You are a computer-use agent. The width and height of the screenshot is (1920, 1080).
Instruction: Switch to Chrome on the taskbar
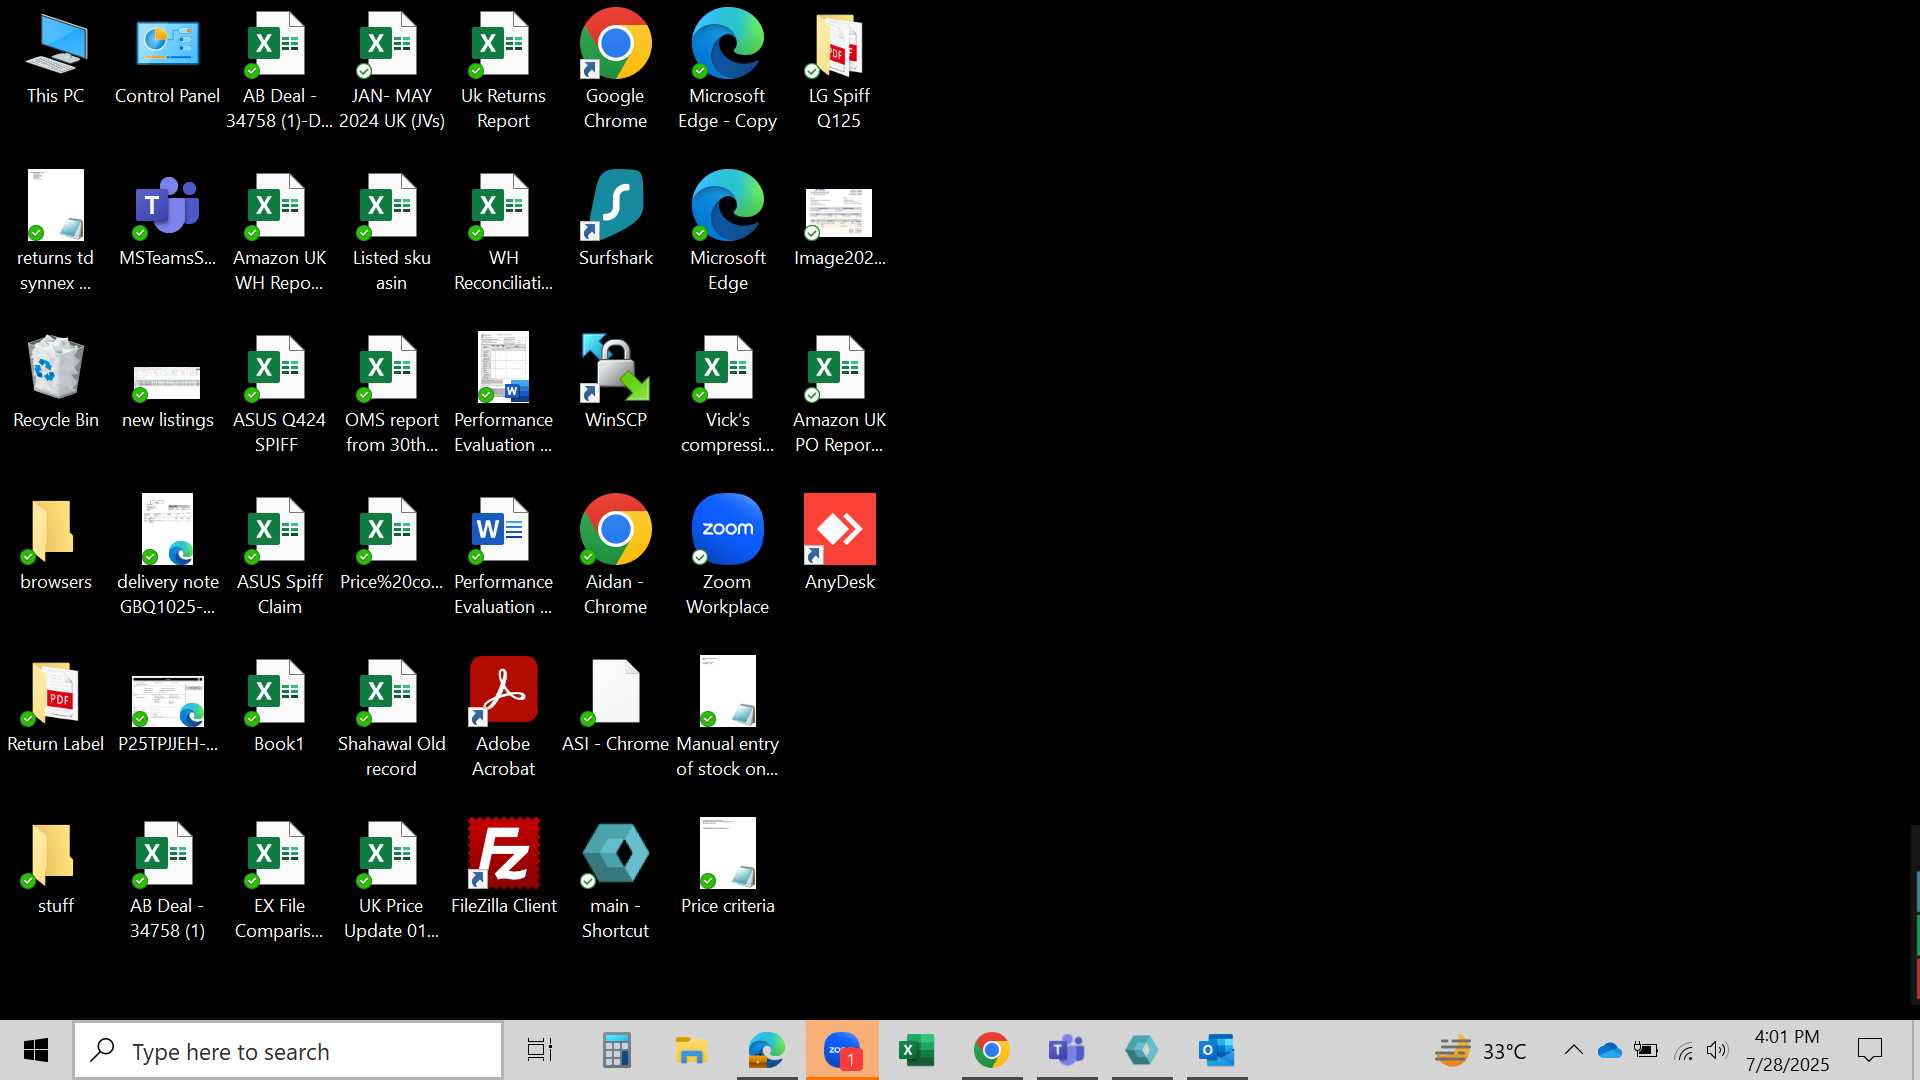pyautogui.click(x=992, y=1050)
